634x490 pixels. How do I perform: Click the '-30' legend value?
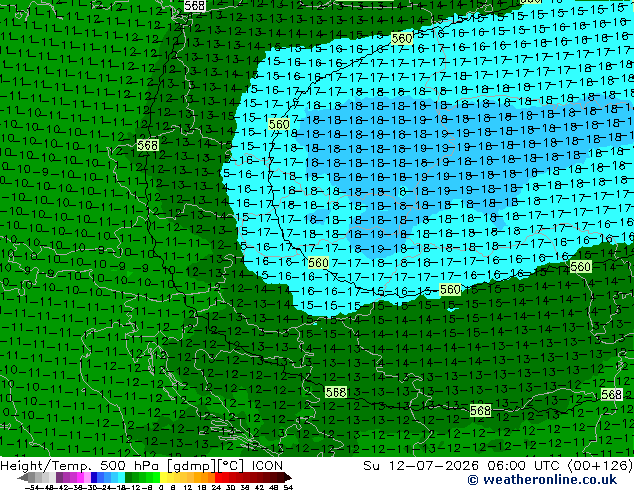pos(92,488)
